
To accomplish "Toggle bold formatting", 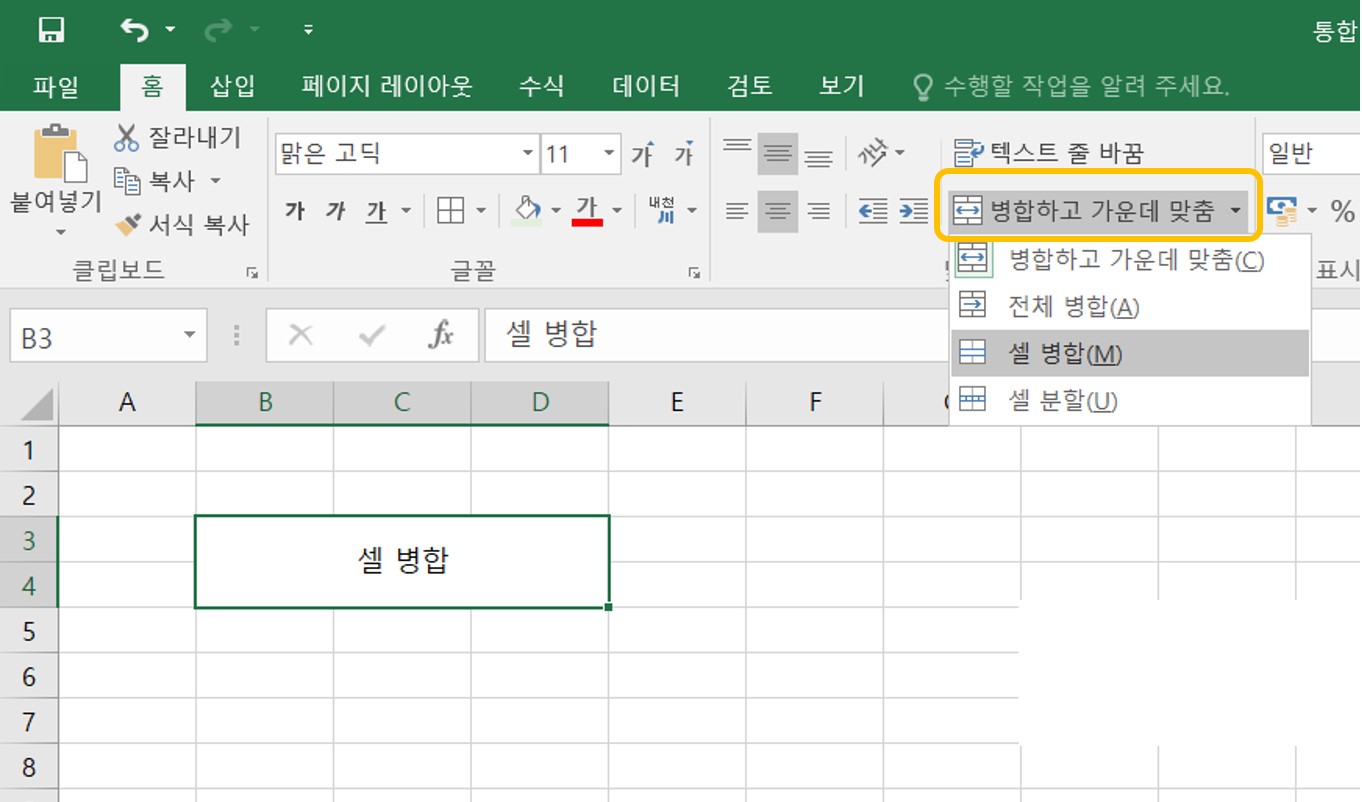I will point(294,210).
